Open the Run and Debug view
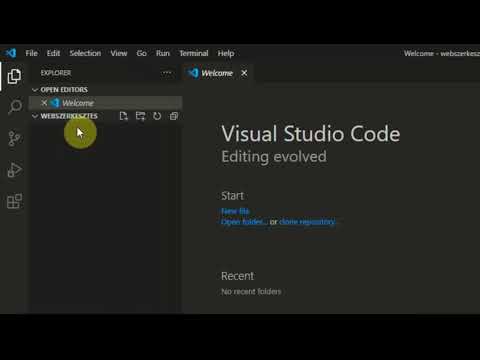 [x=15, y=170]
